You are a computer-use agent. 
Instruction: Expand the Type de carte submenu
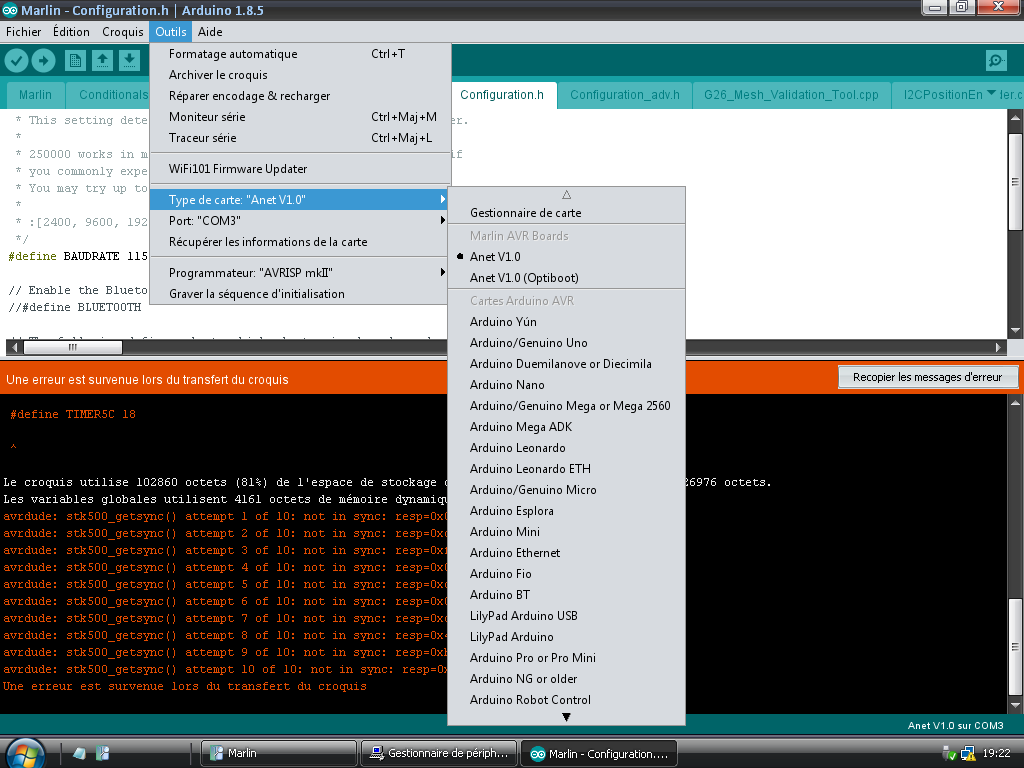coord(300,200)
